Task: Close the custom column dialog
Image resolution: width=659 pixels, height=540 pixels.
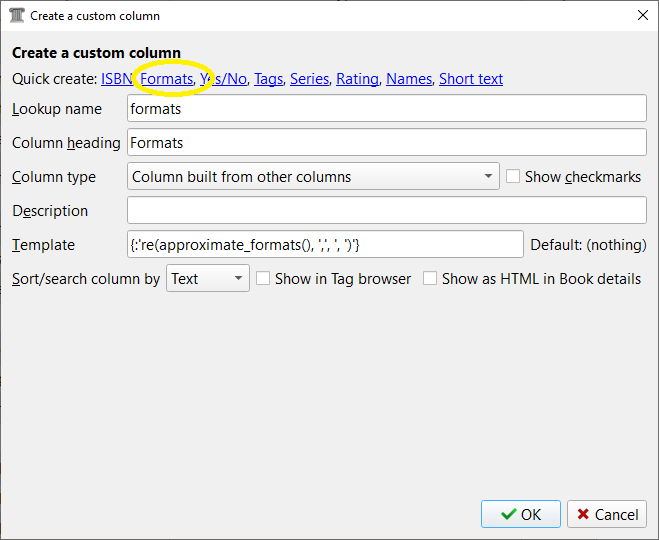Action: [x=641, y=16]
